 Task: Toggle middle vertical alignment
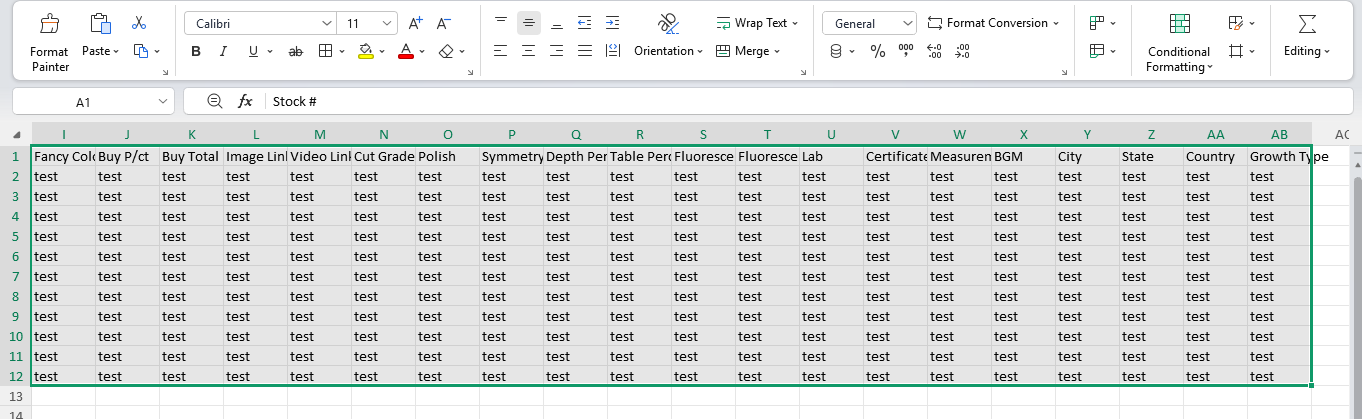point(529,23)
